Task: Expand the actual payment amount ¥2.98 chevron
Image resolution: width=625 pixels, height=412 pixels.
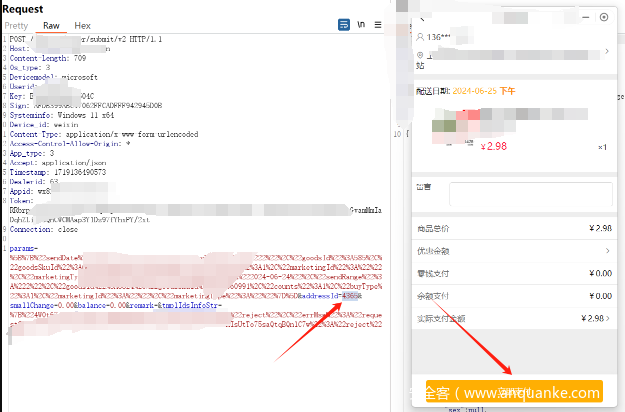Action: click(608, 318)
